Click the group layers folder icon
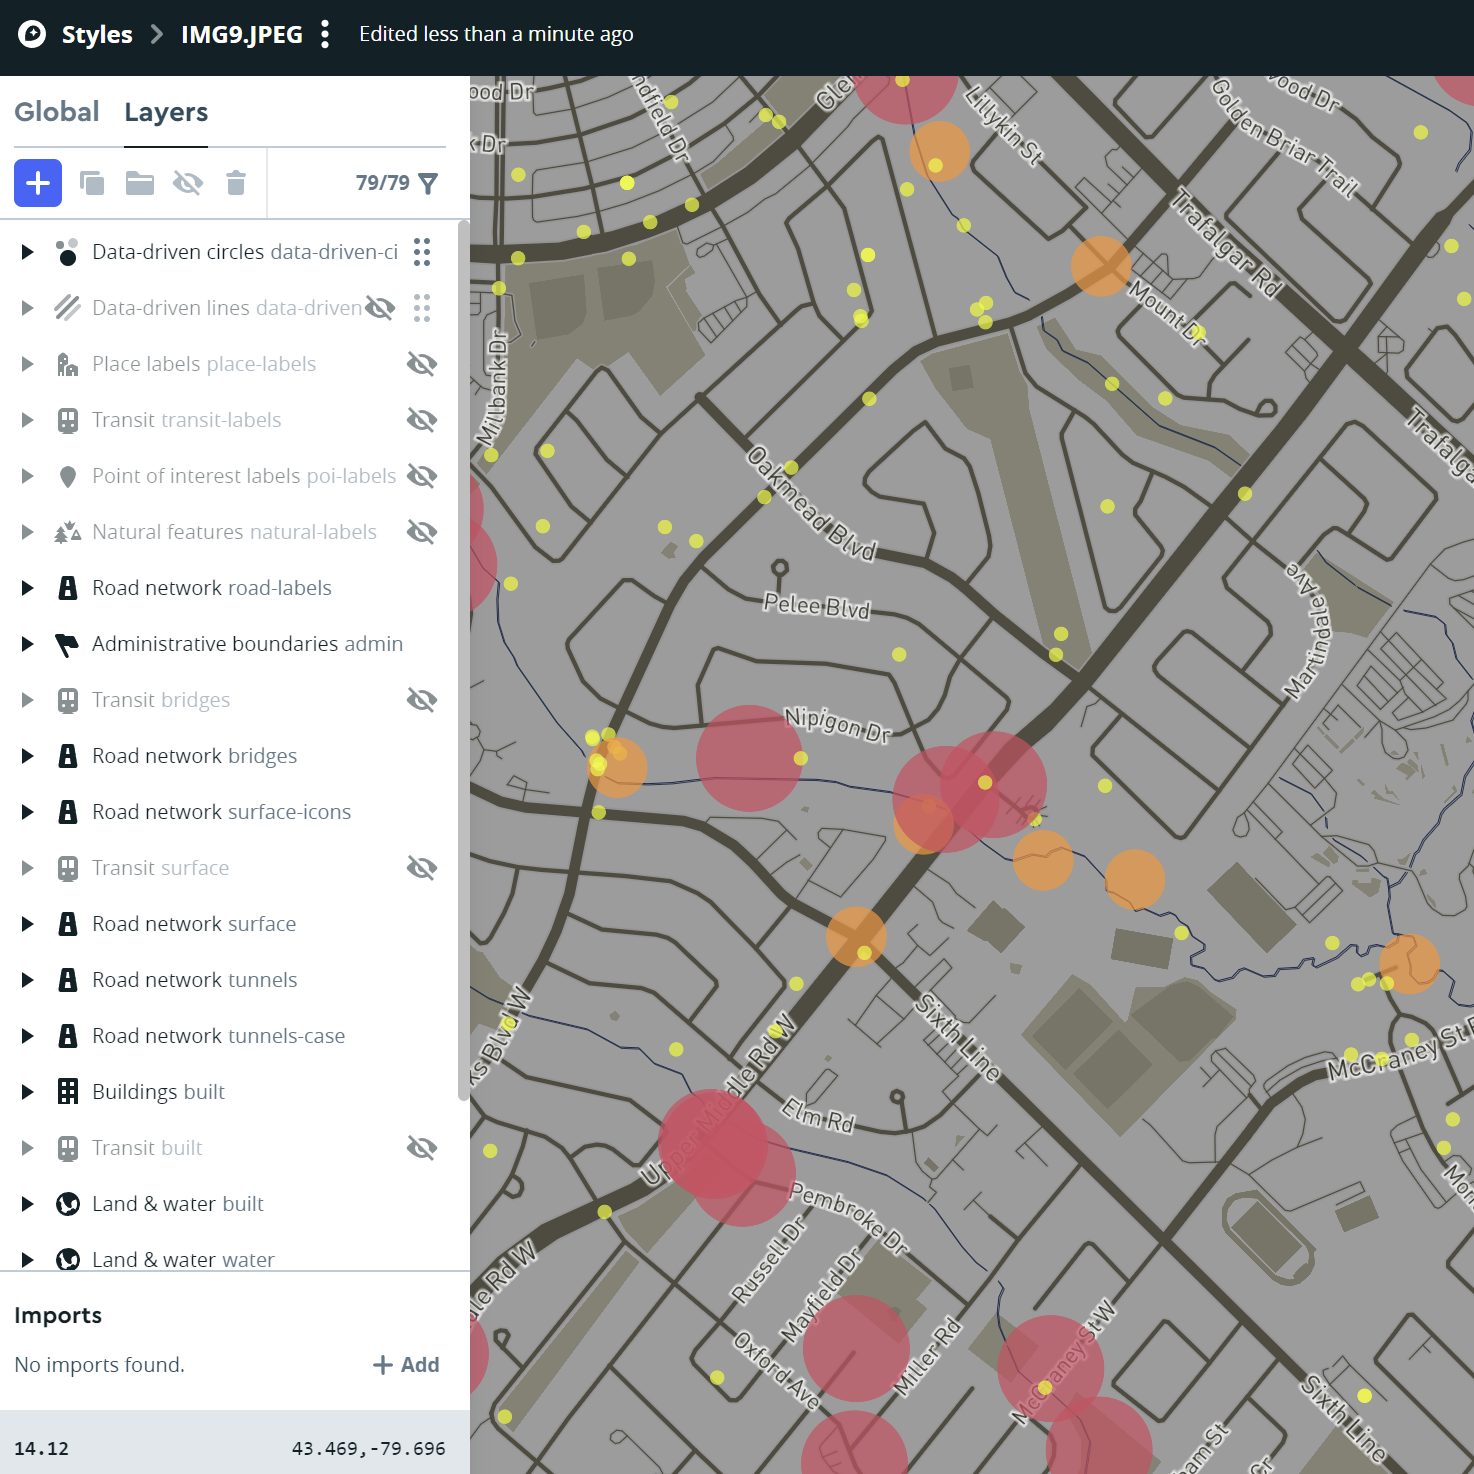 140,183
